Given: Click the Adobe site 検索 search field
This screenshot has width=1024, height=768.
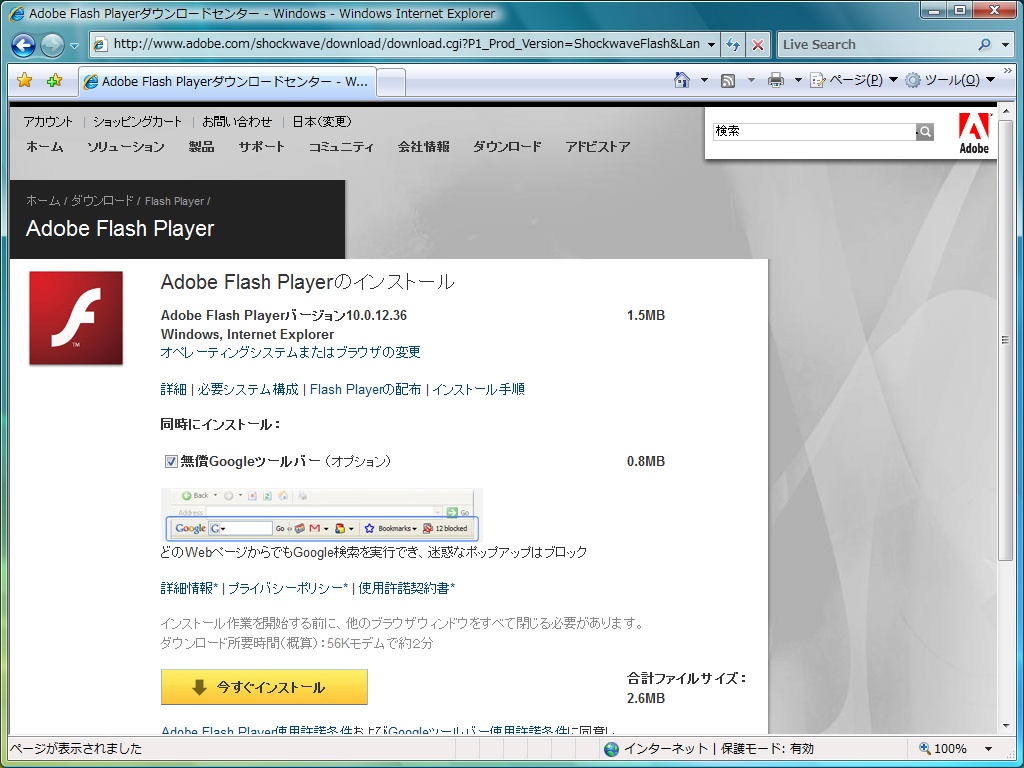Looking at the screenshot, I should click(814, 131).
